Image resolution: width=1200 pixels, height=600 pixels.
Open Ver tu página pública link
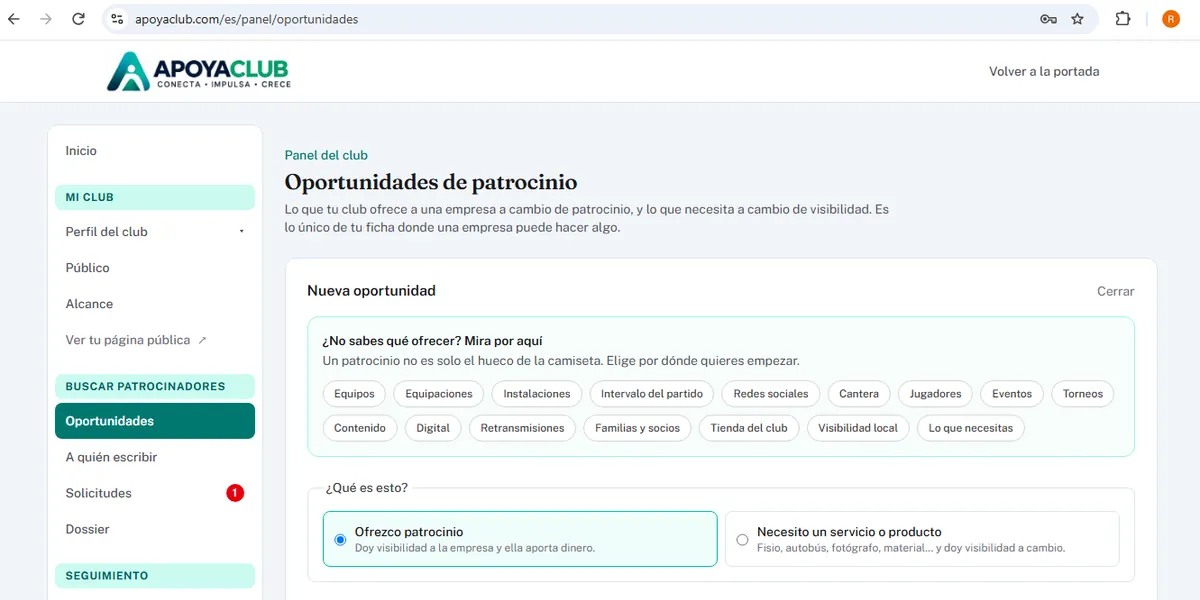tap(155, 340)
